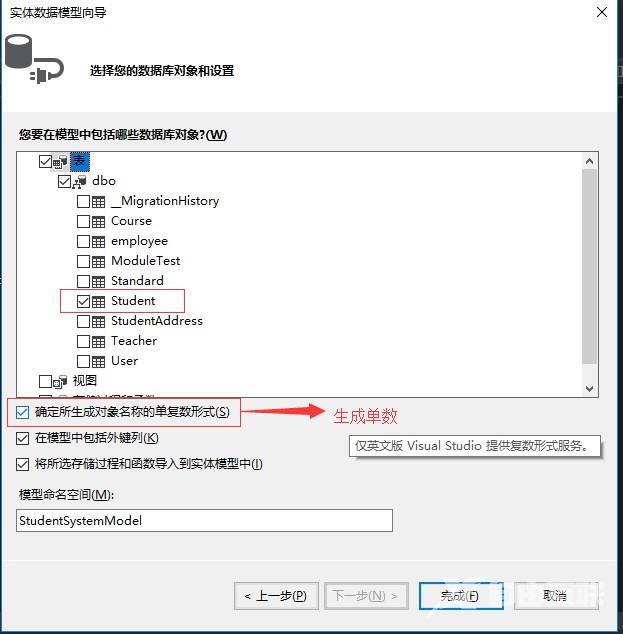Uncheck the Student table checkbox

83,301
